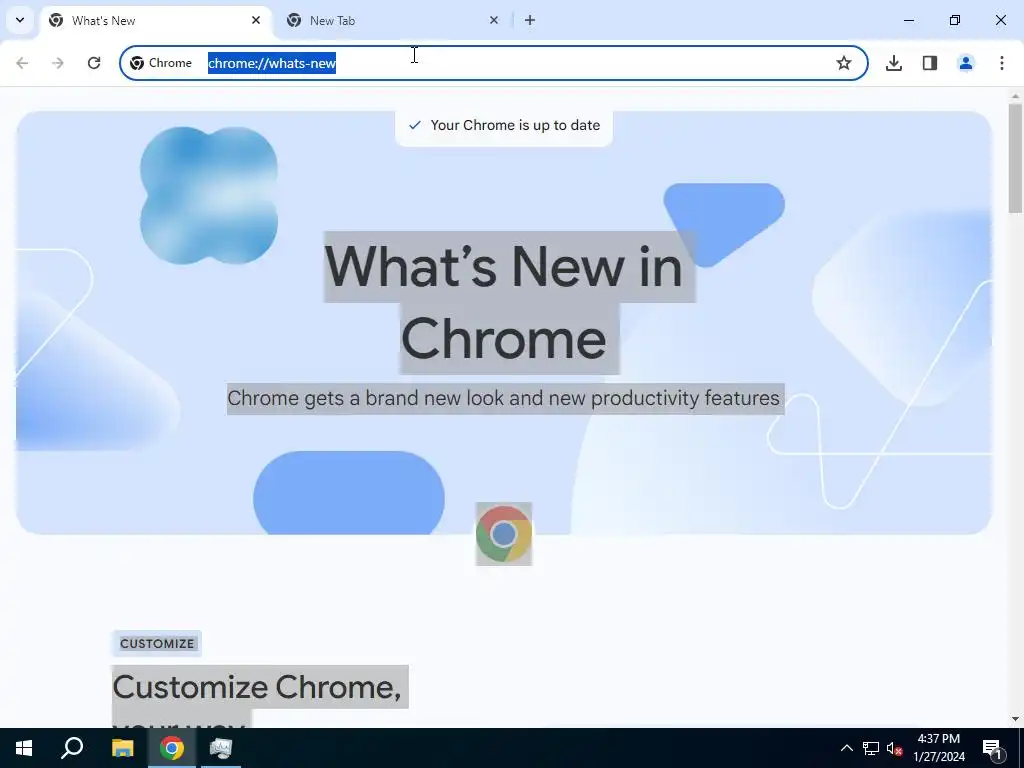This screenshot has height=768, width=1024.
Task: Click the vertical scrollbar thumb
Action: 1015,158
